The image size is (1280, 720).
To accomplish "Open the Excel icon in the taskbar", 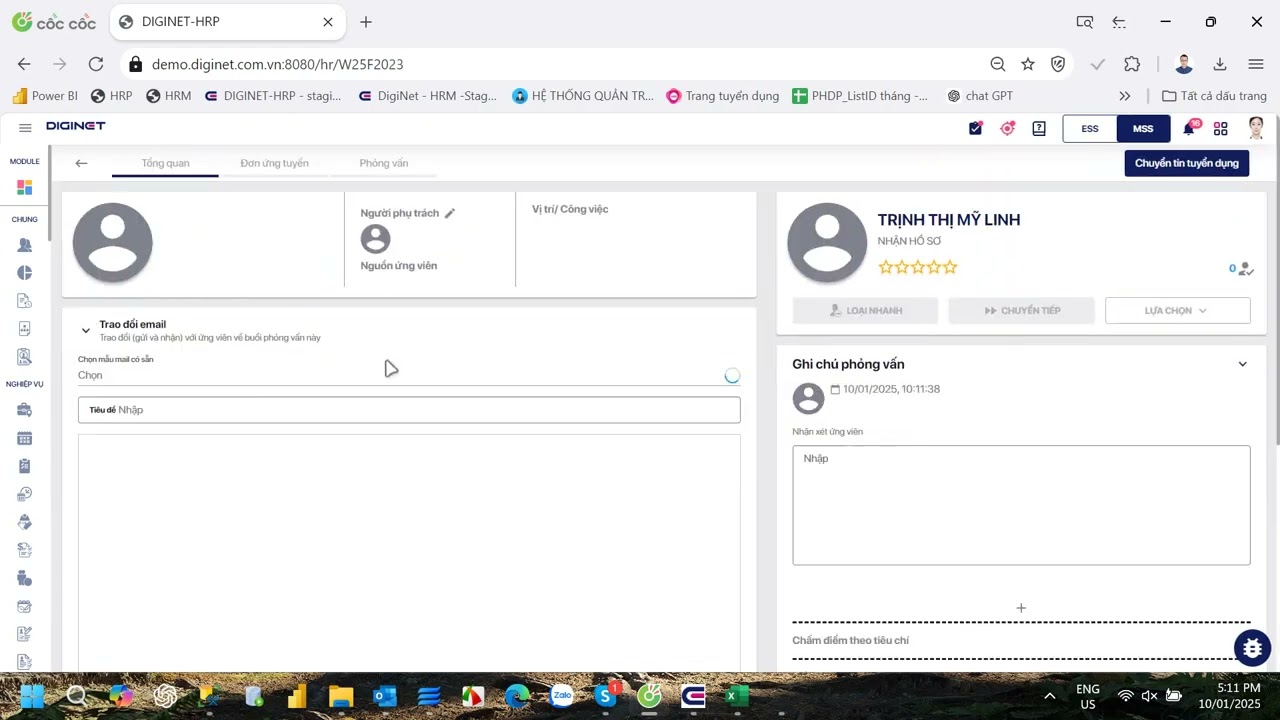I will [736, 696].
